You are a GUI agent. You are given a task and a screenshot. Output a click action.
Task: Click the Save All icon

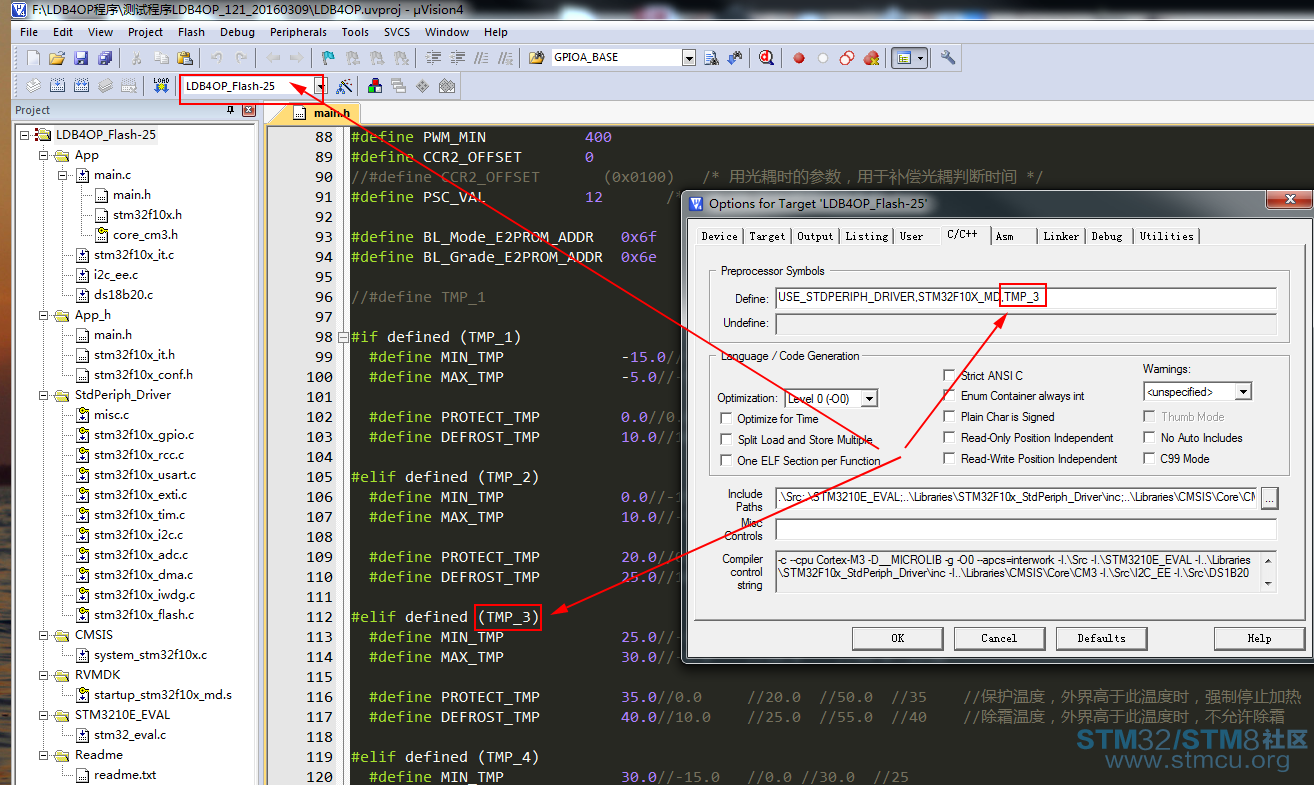(x=105, y=58)
